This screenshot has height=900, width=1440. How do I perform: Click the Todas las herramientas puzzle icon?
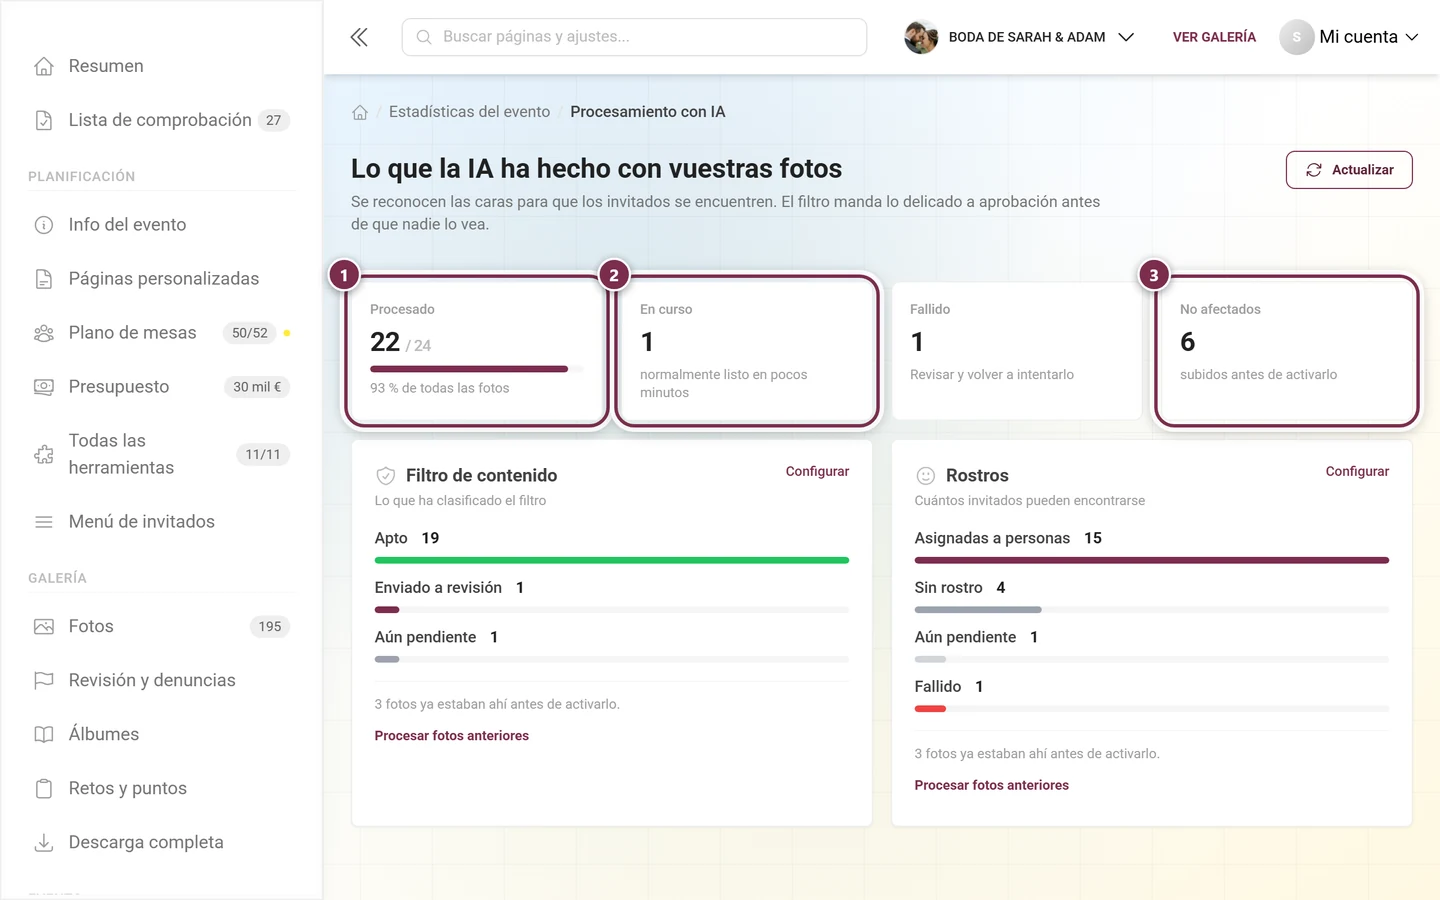[x=44, y=454]
